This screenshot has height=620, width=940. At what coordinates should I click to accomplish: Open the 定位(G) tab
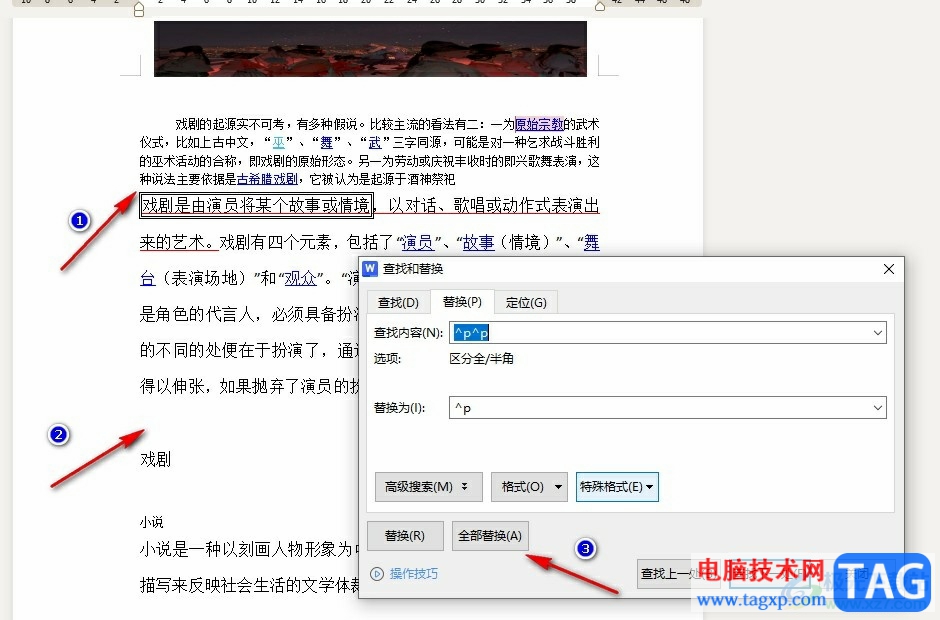point(526,302)
